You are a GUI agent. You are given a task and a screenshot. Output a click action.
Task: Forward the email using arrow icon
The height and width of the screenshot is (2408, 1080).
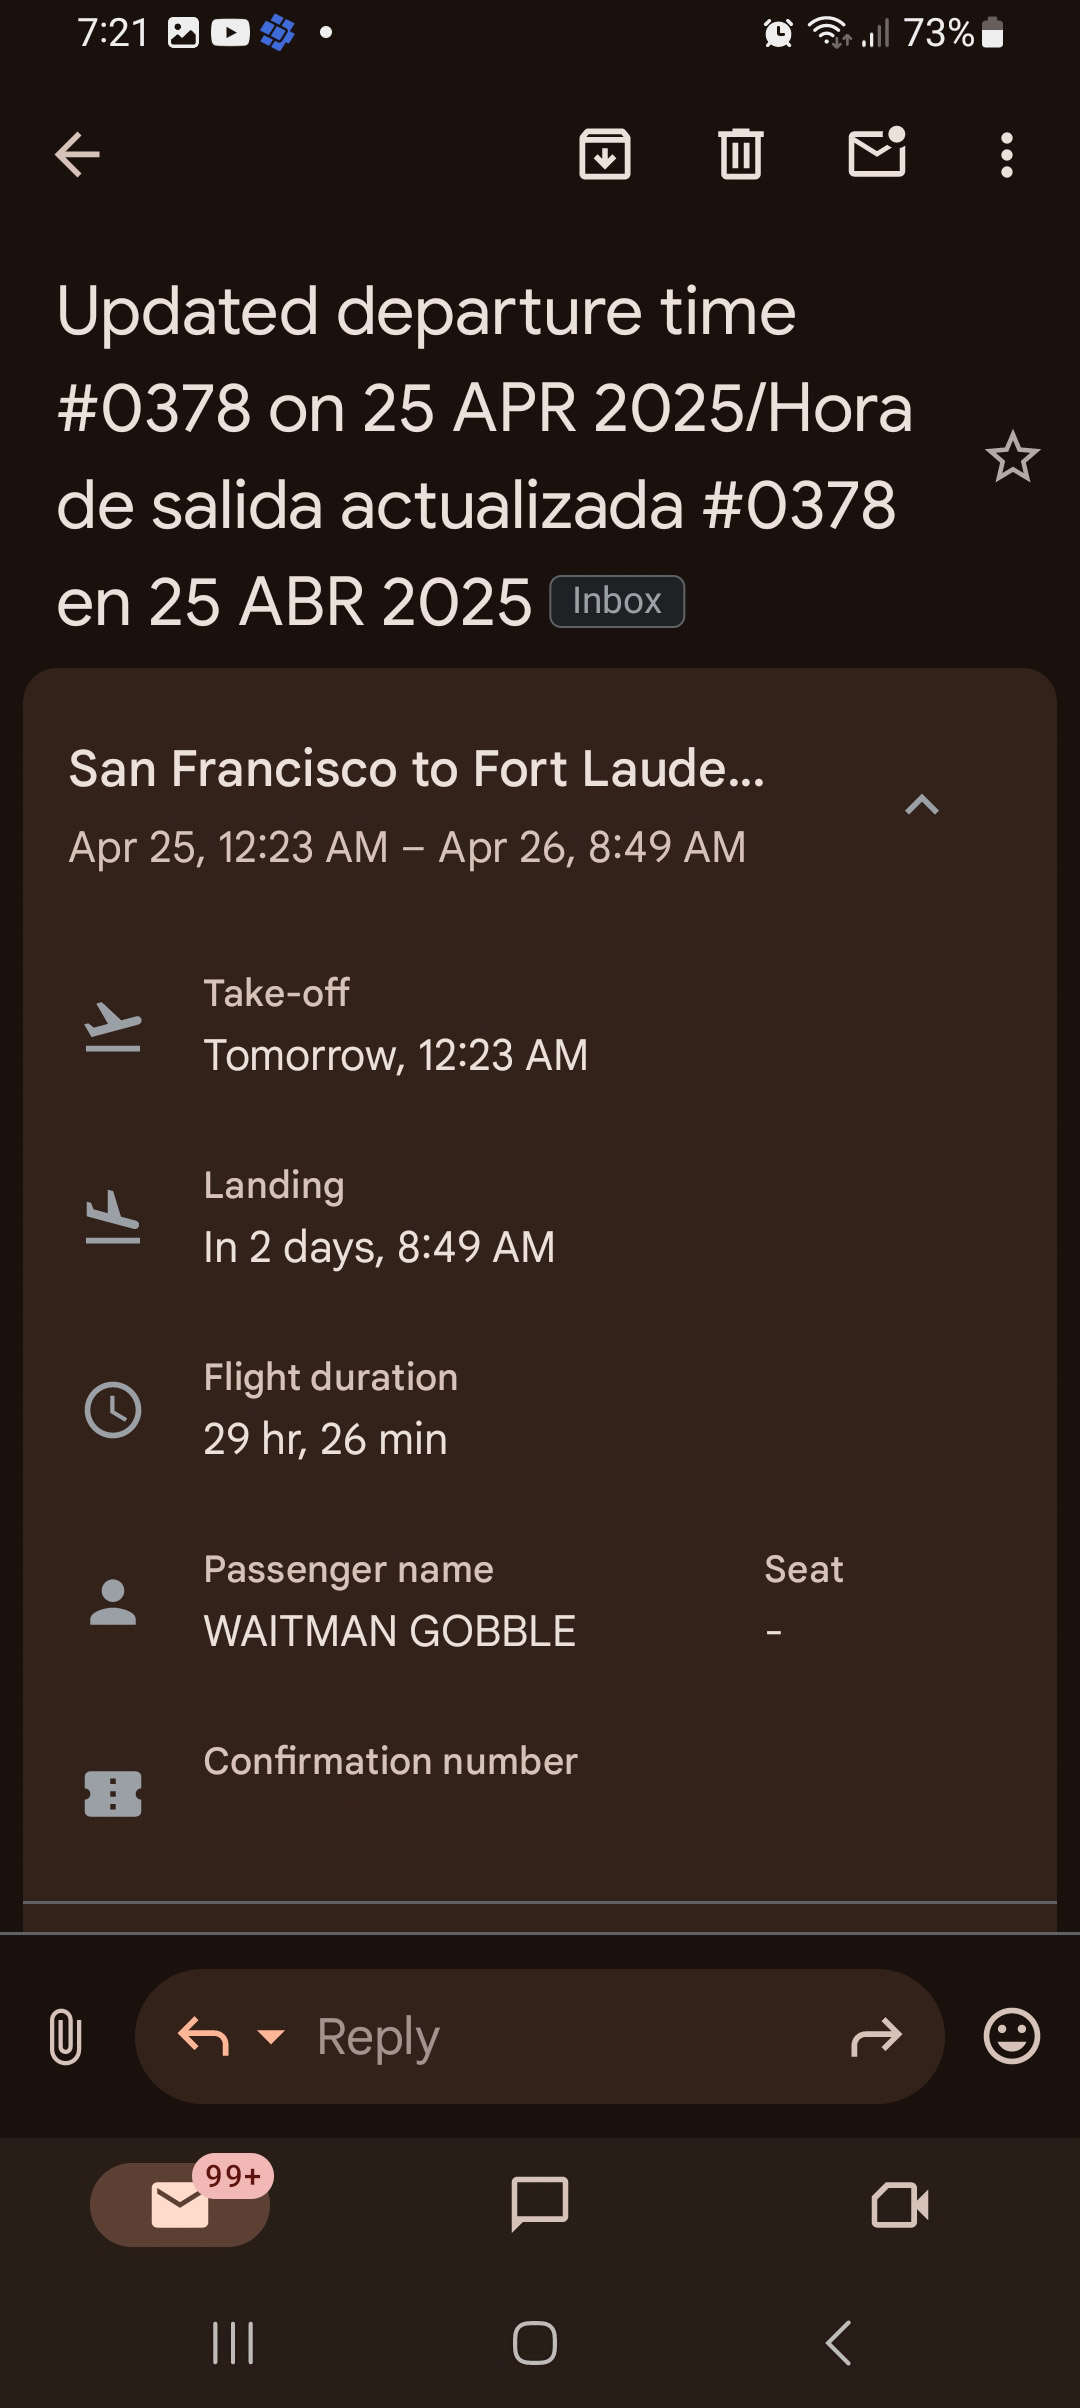pyautogui.click(x=876, y=2036)
